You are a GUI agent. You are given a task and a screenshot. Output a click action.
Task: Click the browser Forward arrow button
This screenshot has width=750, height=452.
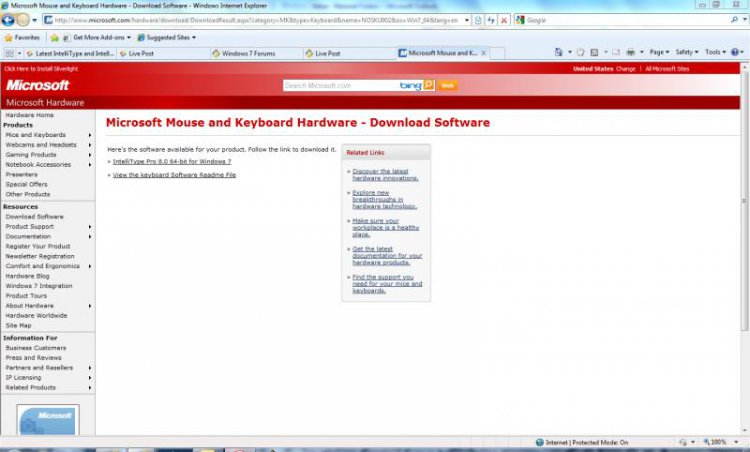(x=23, y=20)
